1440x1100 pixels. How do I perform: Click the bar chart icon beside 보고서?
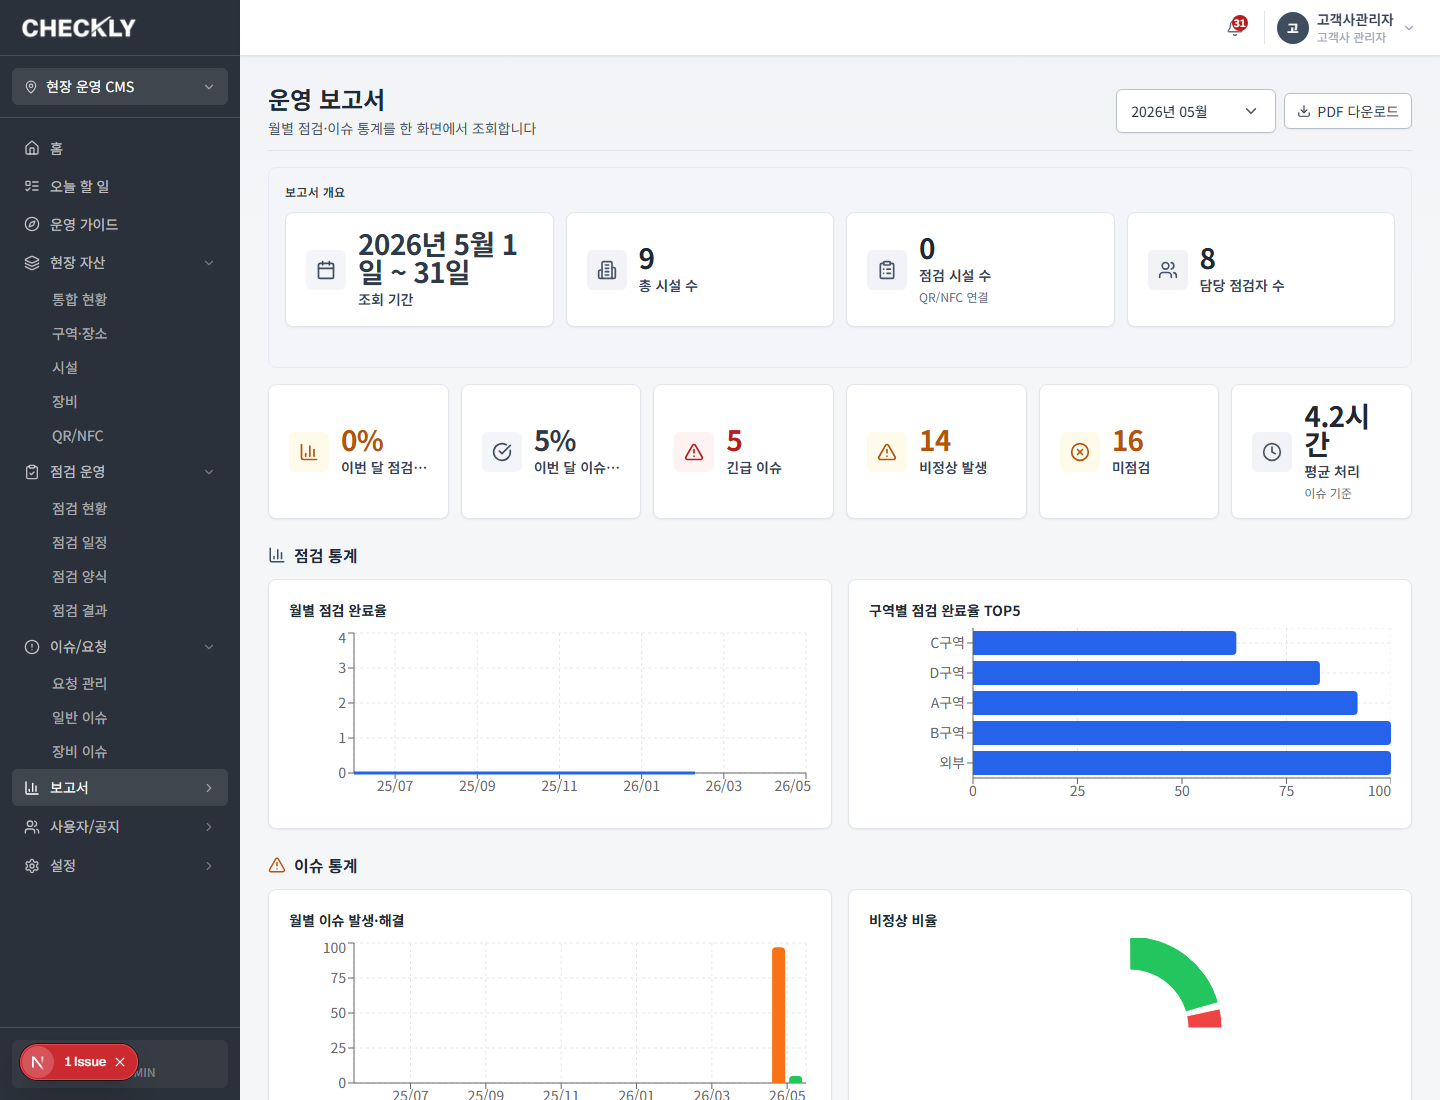[x=32, y=788]
